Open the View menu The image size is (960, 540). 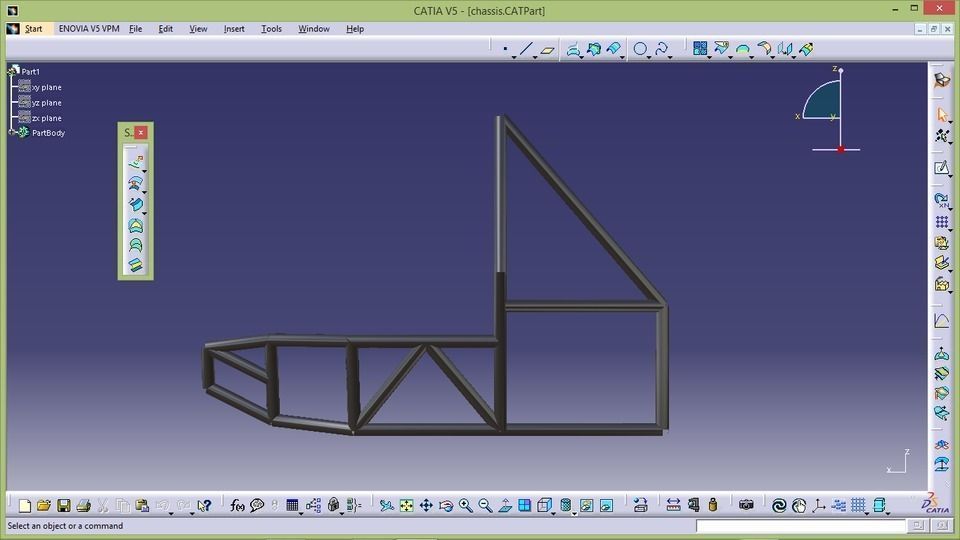pyautogui.click(x=198, y=29)
